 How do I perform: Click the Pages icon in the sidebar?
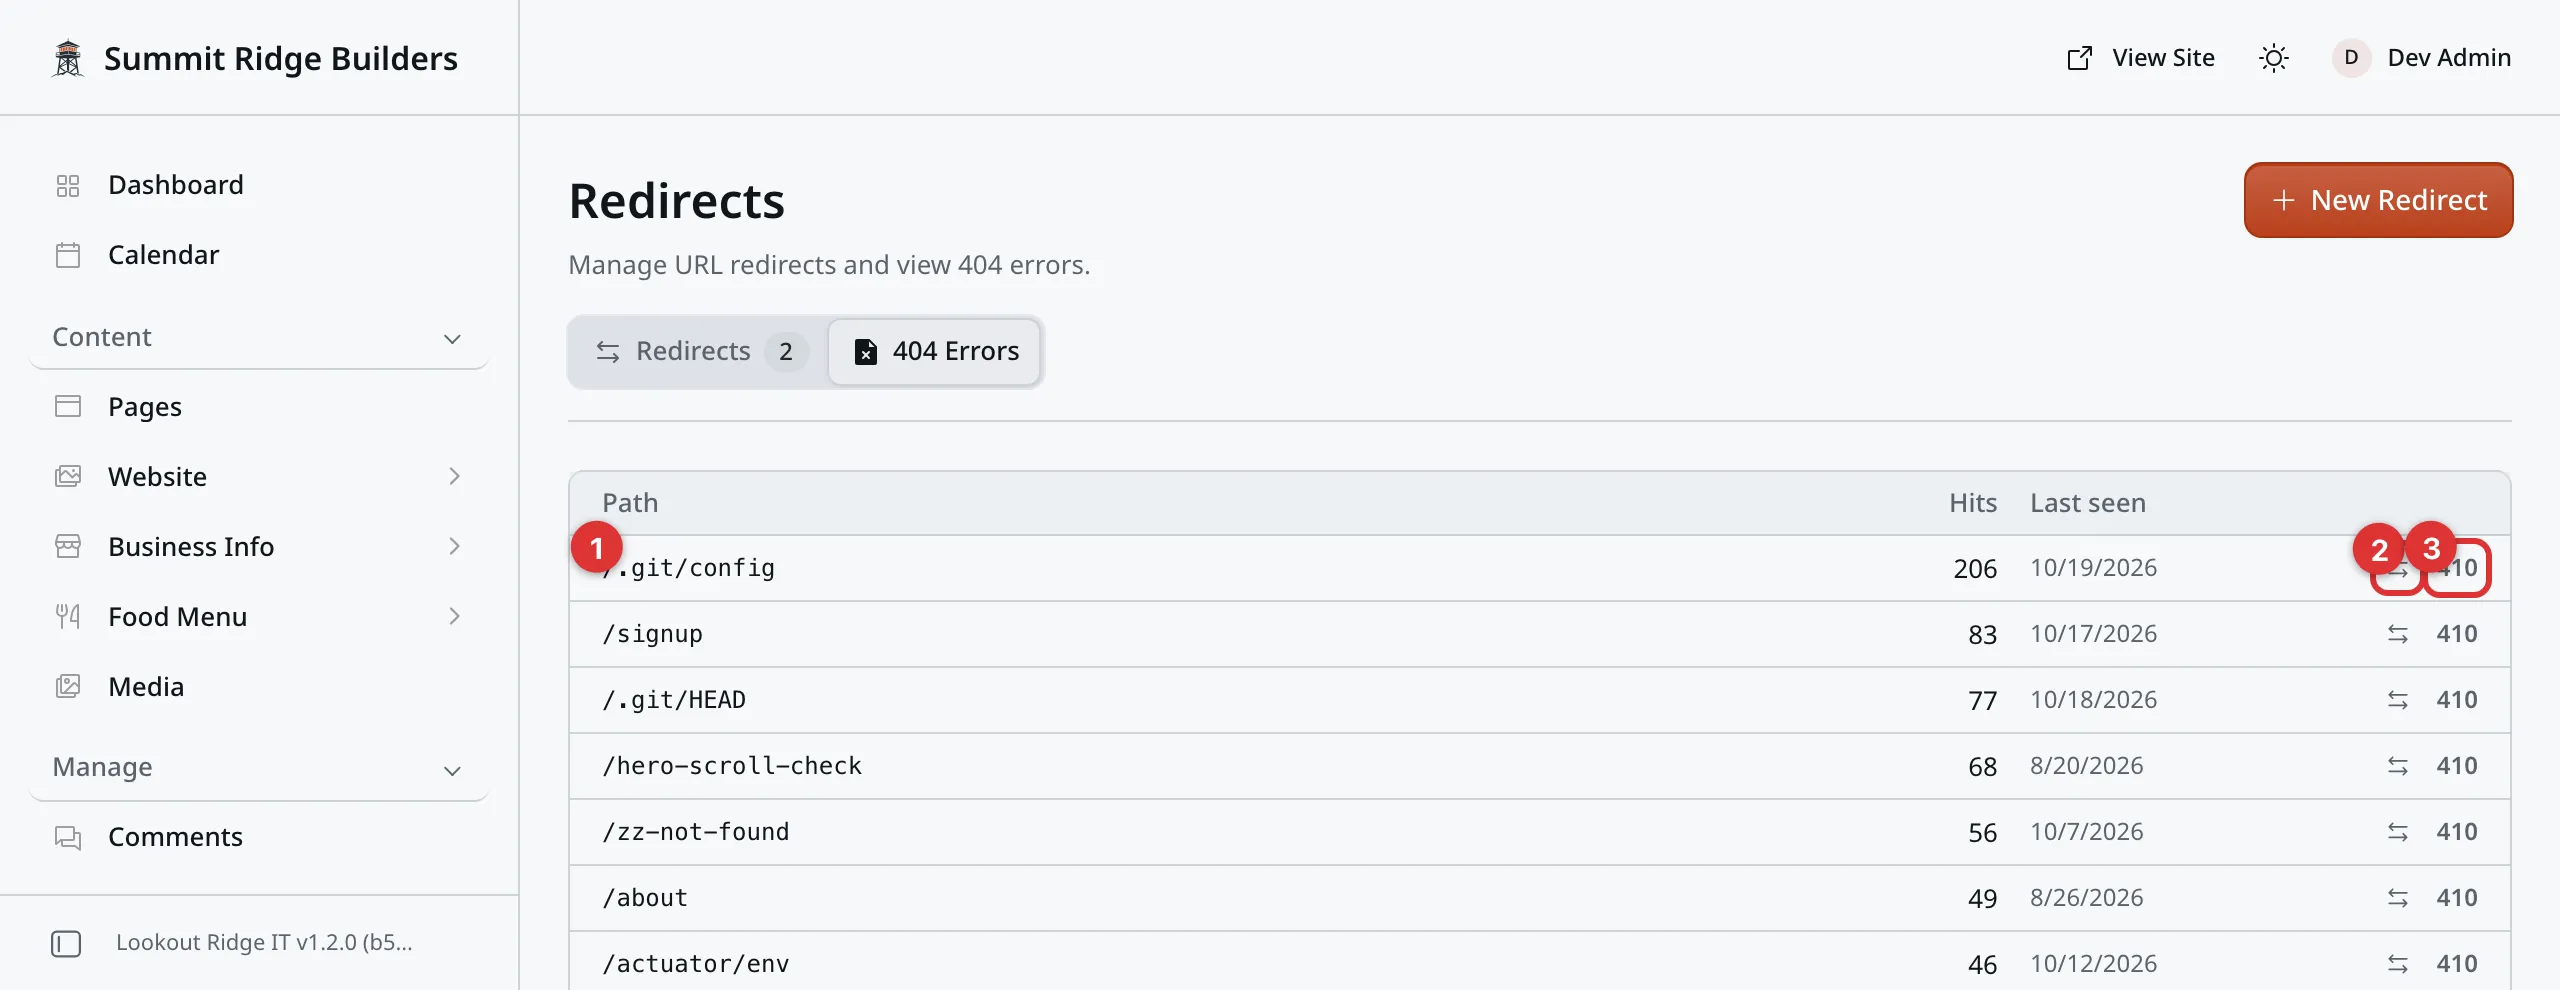tap(68, 407)
